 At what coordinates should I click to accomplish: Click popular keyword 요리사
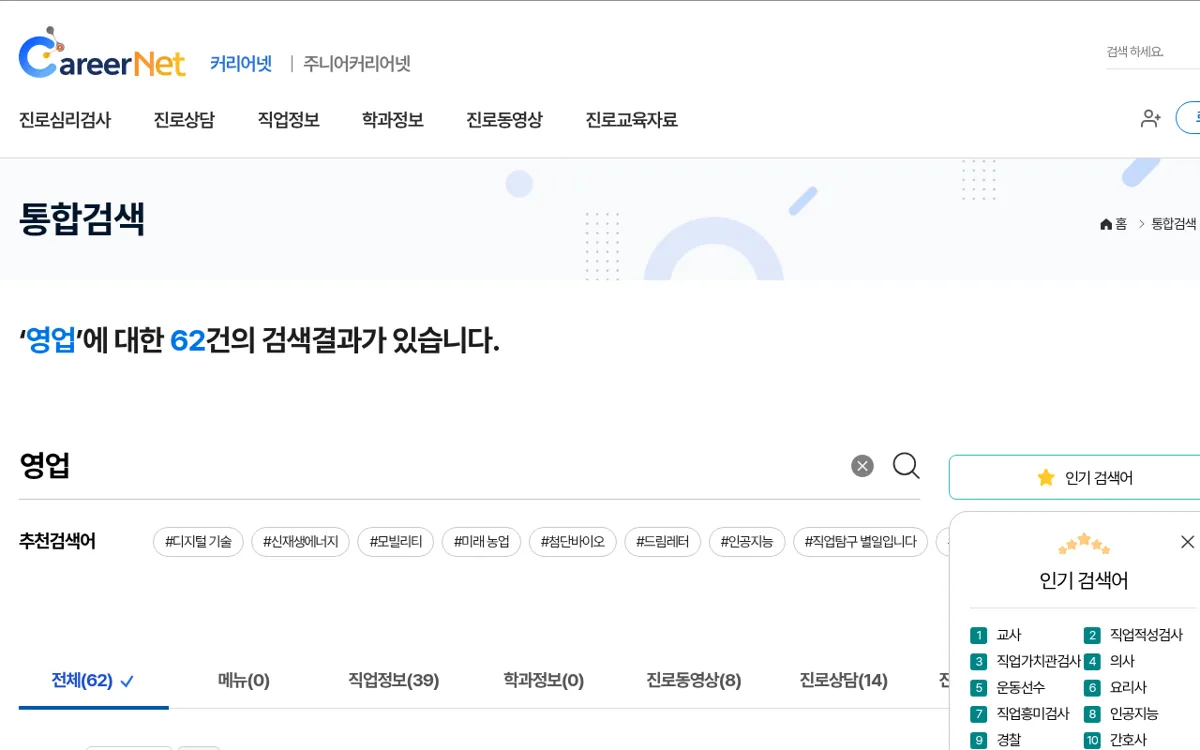(x=1128, y=688)
